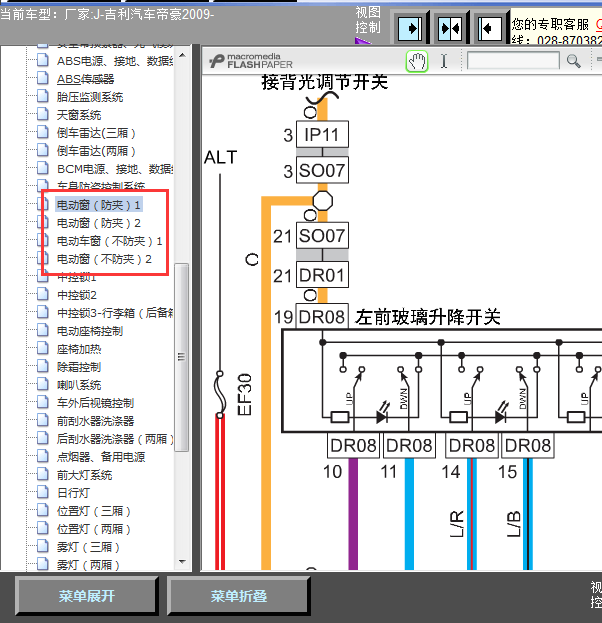Open the 日行灯 entry
602x623 pixels.
[x=73, y=493]
